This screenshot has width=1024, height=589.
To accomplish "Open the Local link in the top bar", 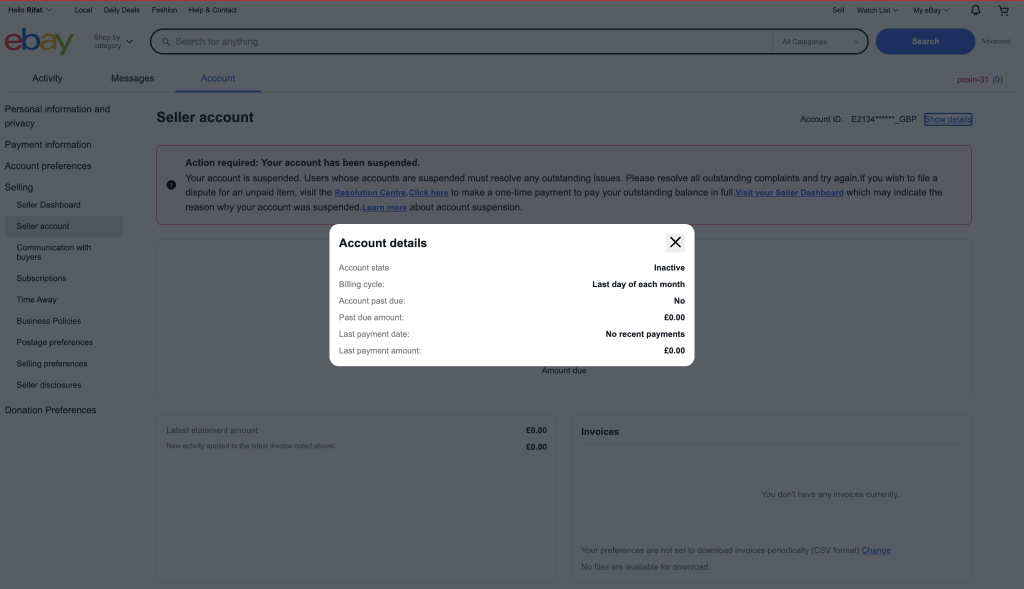I will [83, 10].
